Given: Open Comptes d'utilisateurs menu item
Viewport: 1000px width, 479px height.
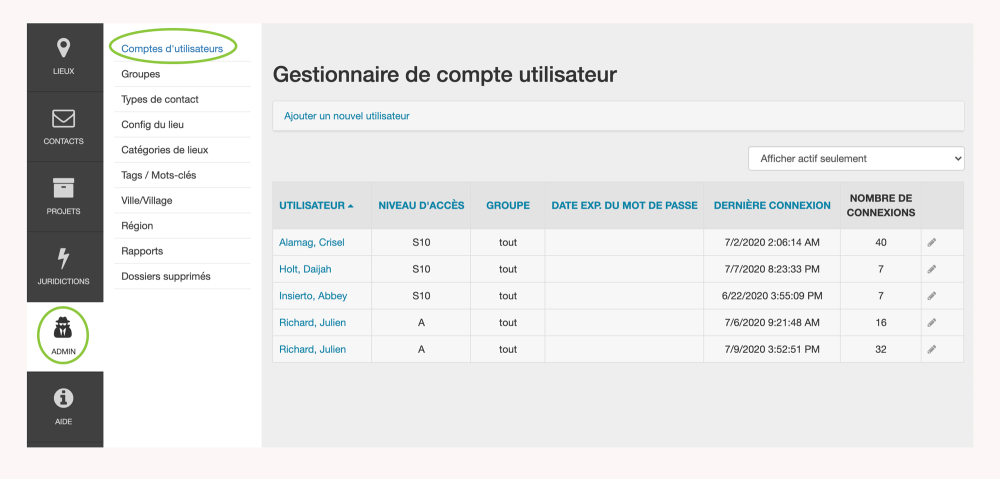Looking at the screenshot, I should pyautogui.click(x=172, y=48).
